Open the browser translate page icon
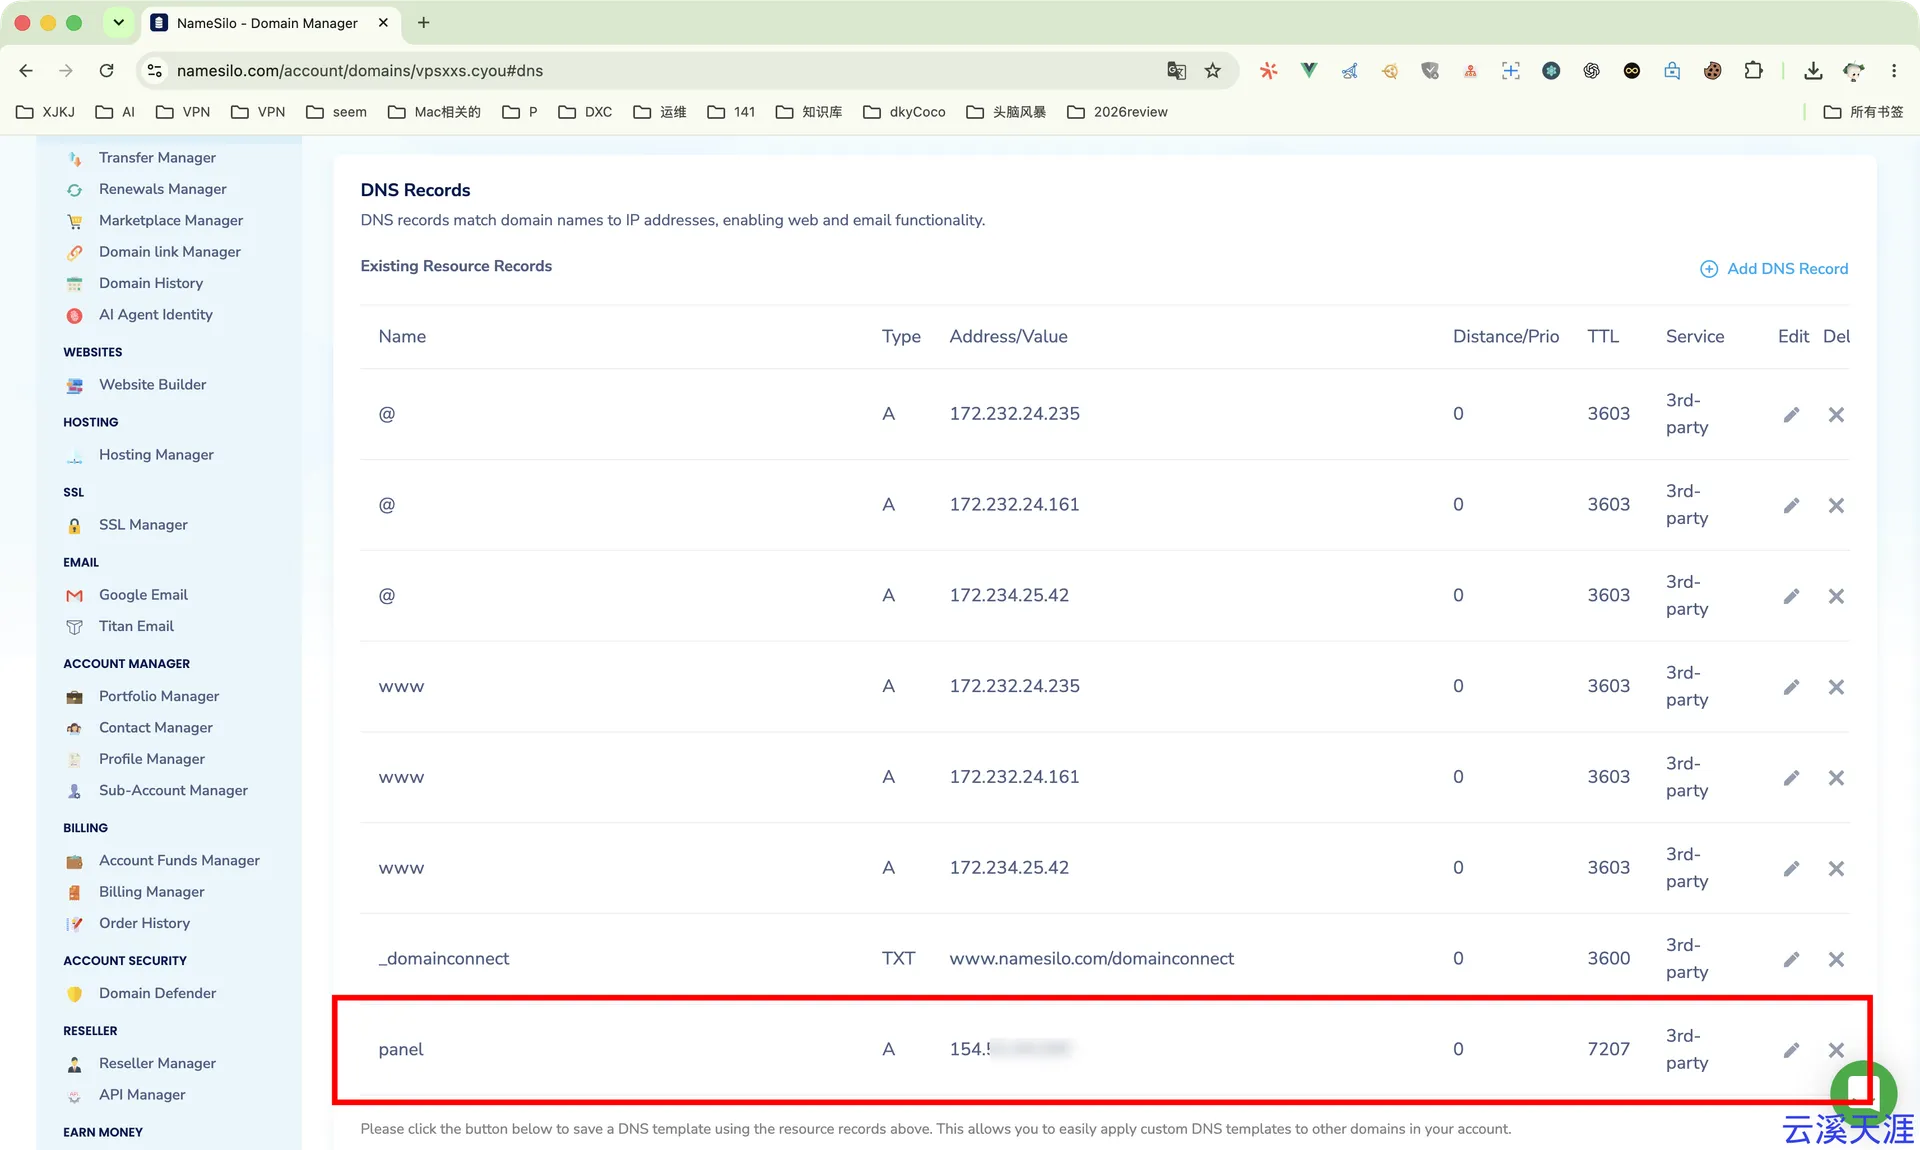Viewport: 1920px width, 1150px height. 1176,71
